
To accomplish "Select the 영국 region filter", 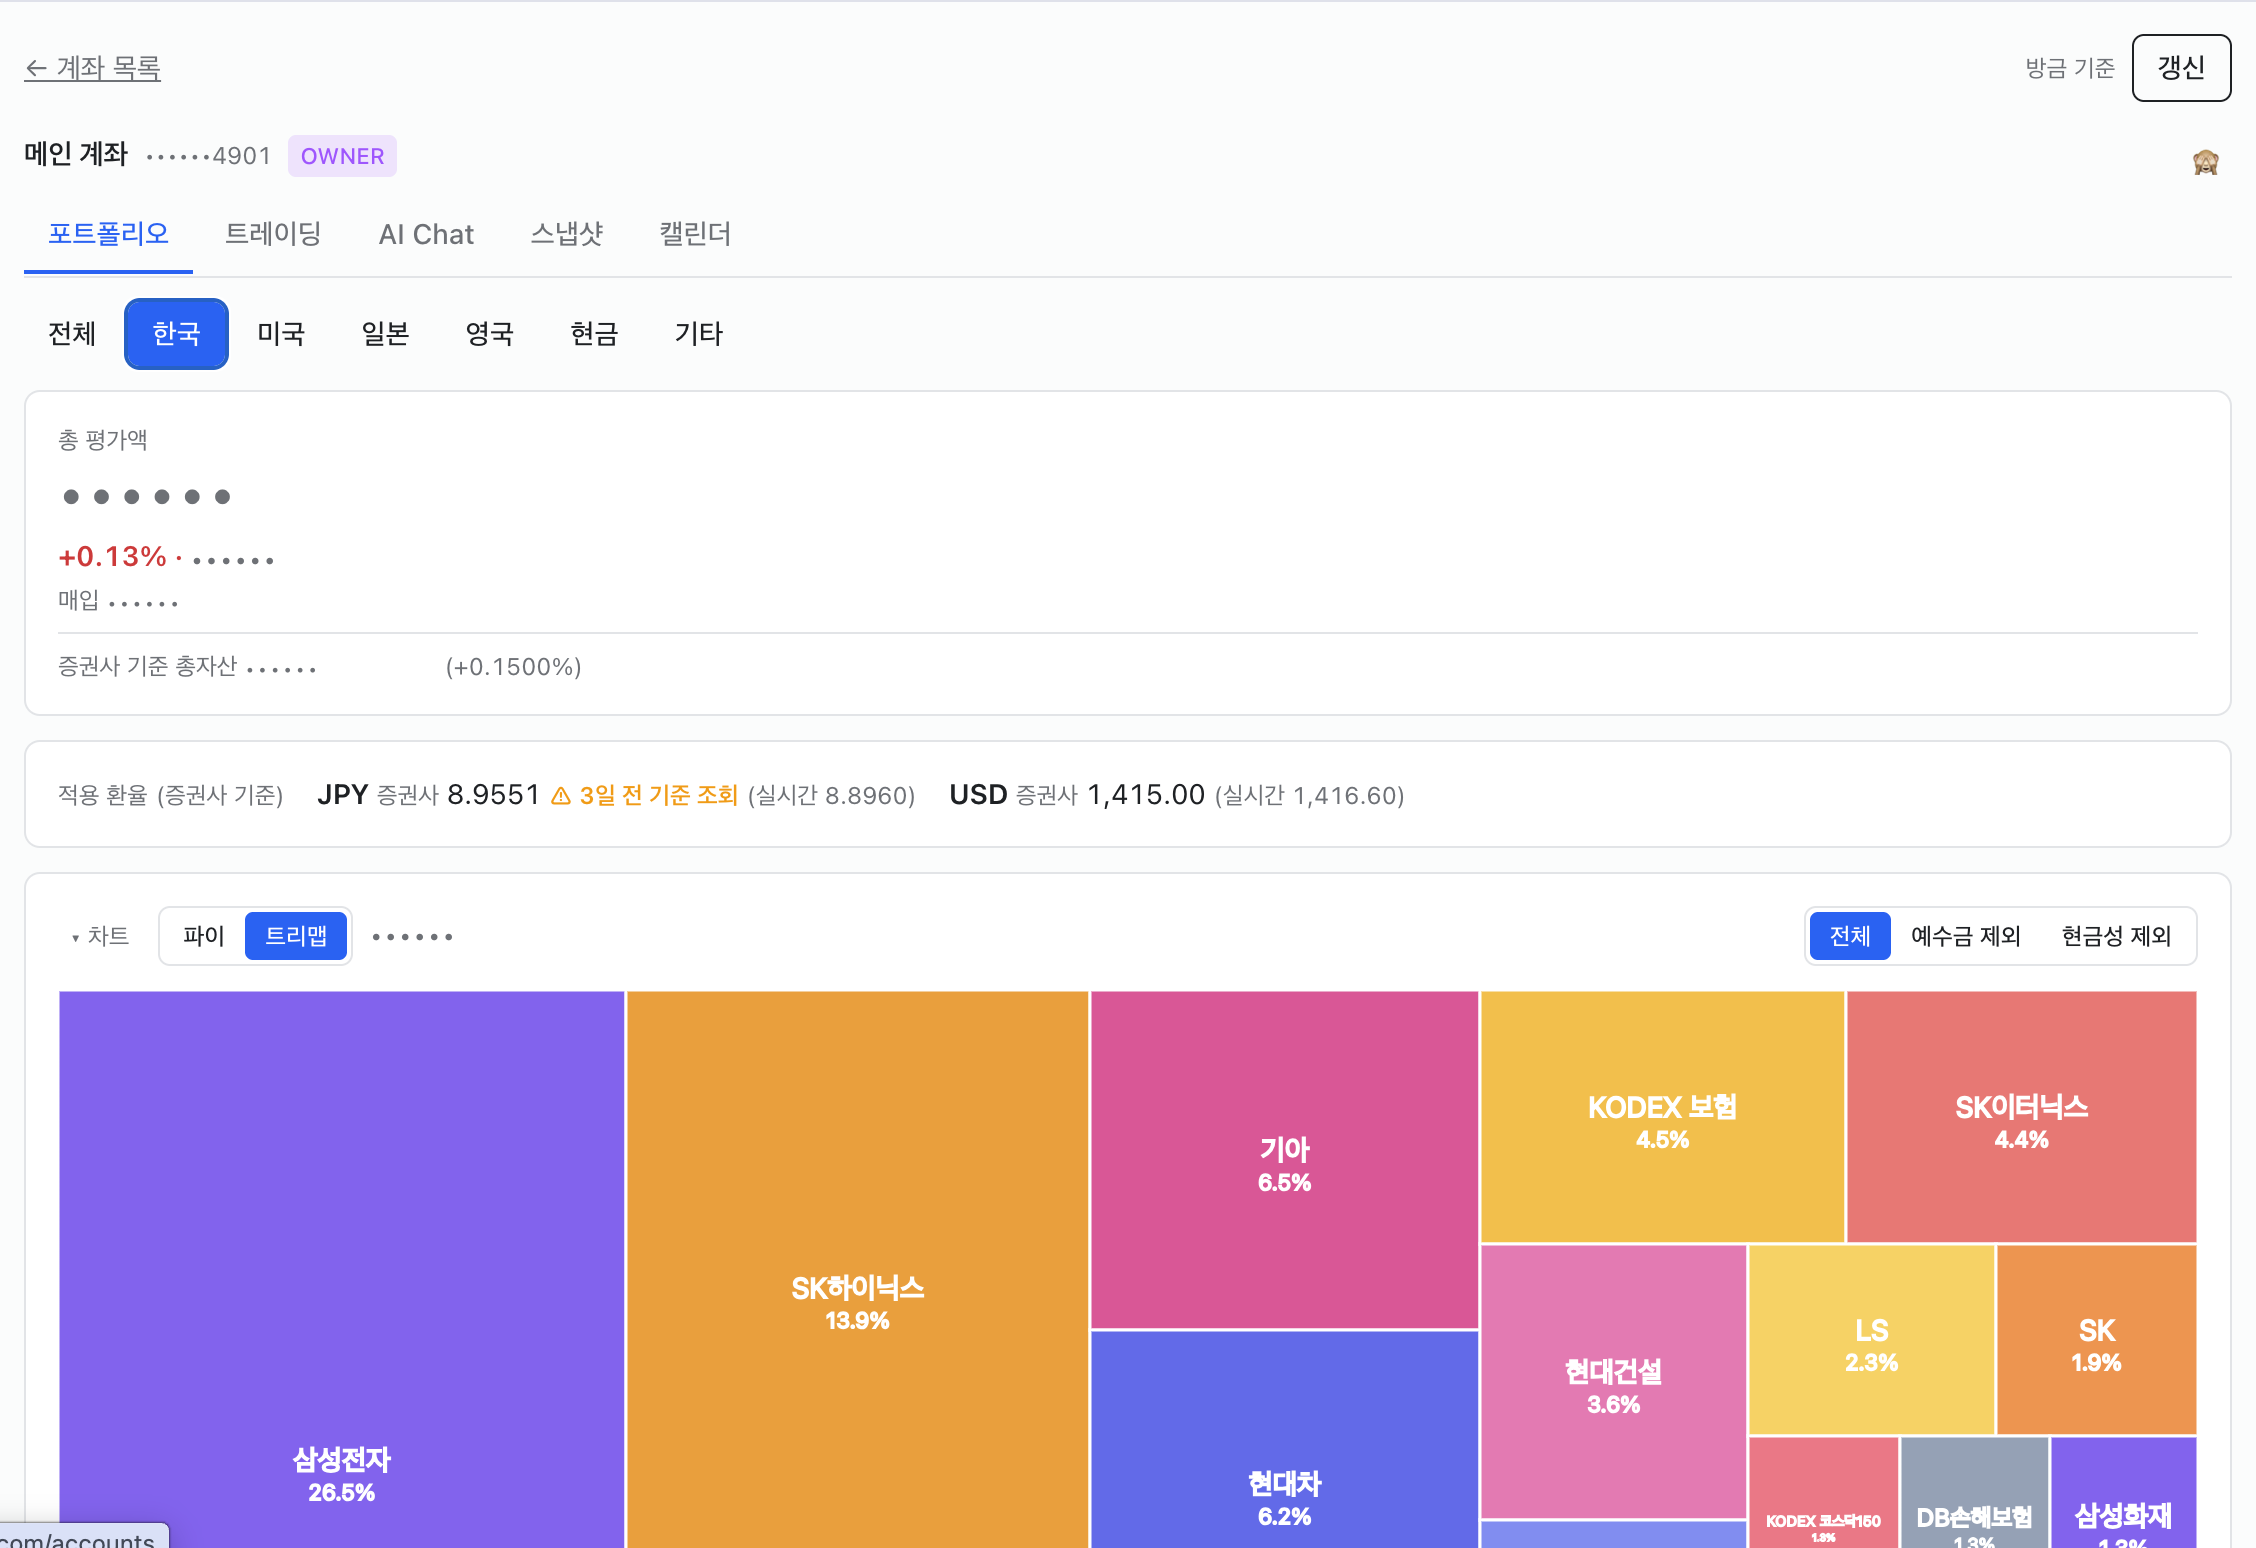I will click(489, 334).
